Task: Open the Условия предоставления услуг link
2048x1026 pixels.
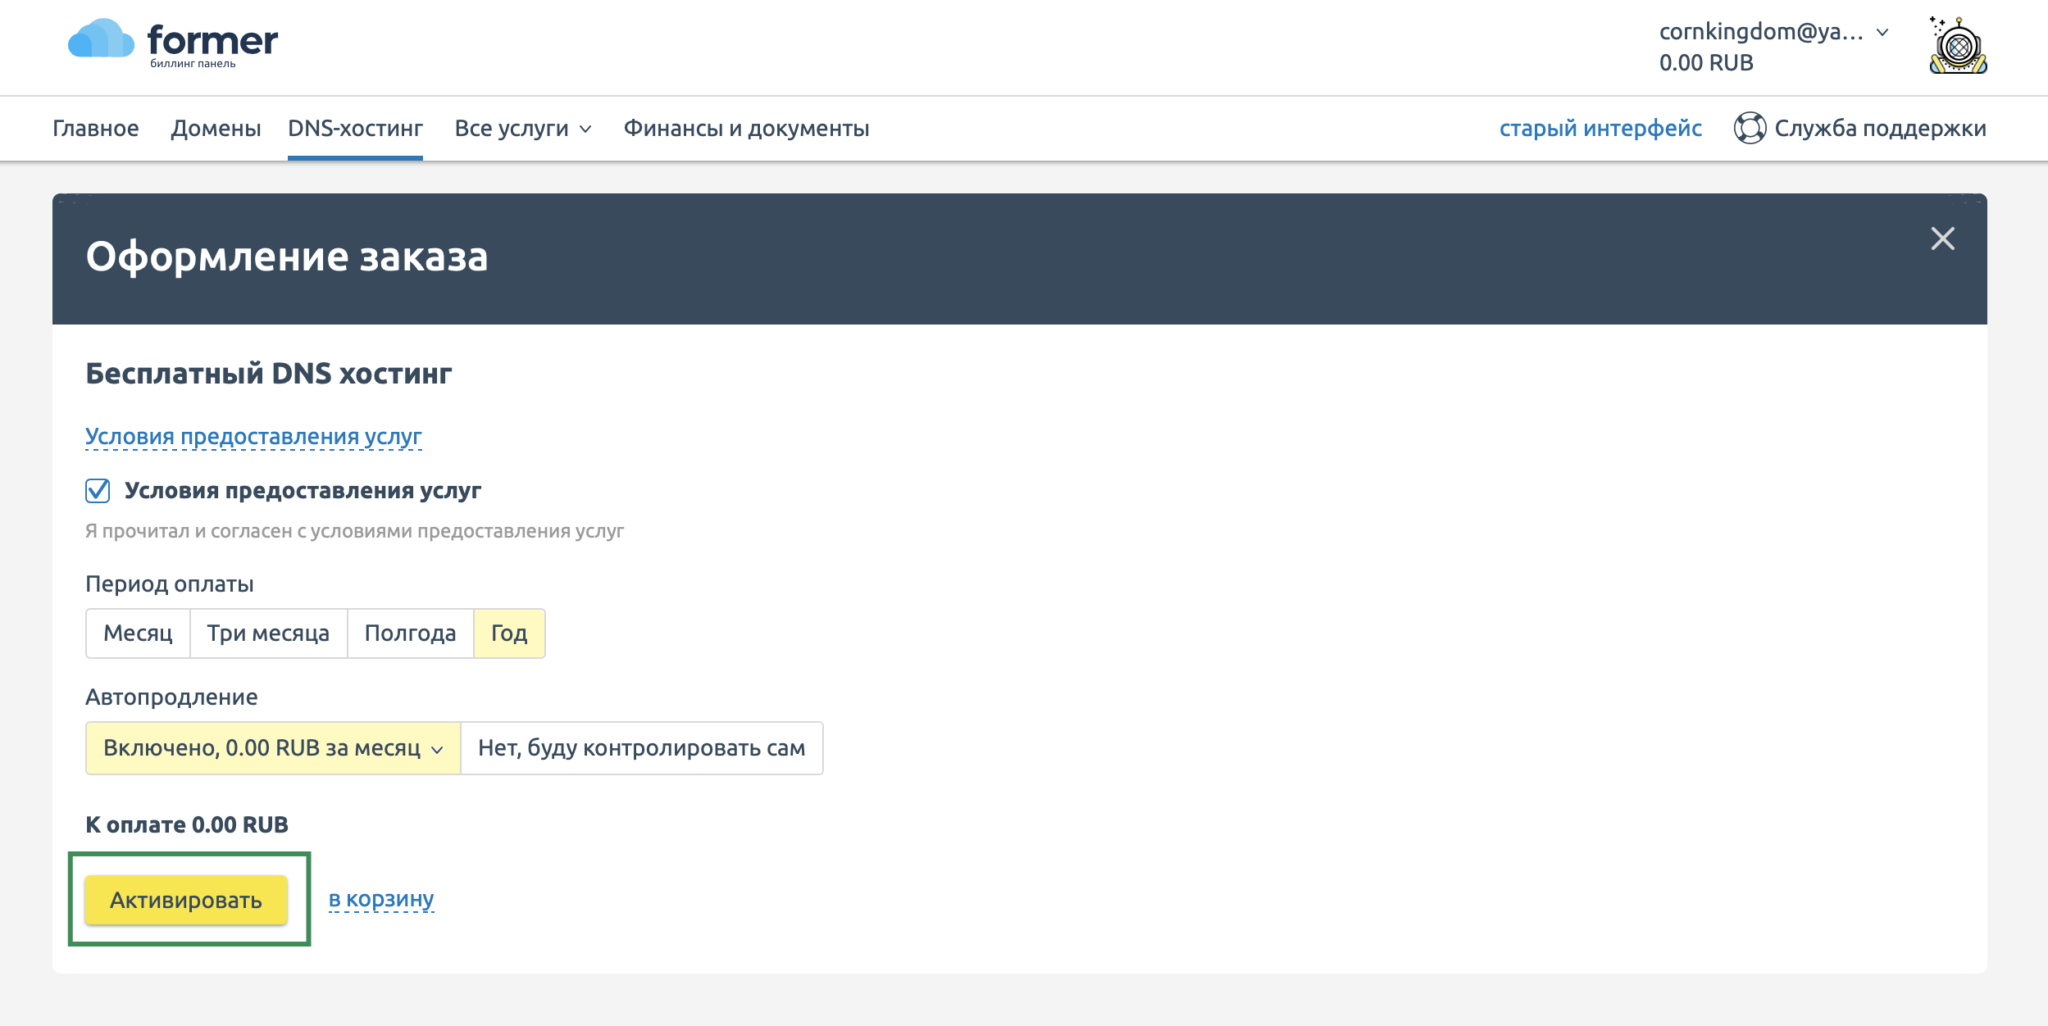Action: 253,437
